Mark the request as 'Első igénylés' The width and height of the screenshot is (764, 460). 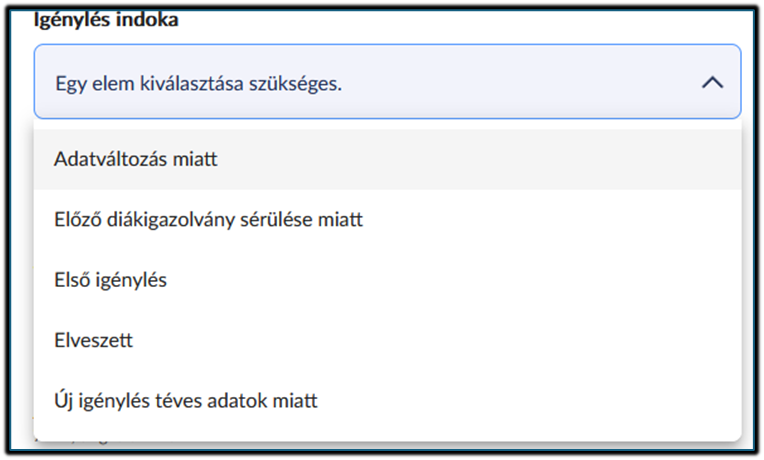click(x=111, y=280)
